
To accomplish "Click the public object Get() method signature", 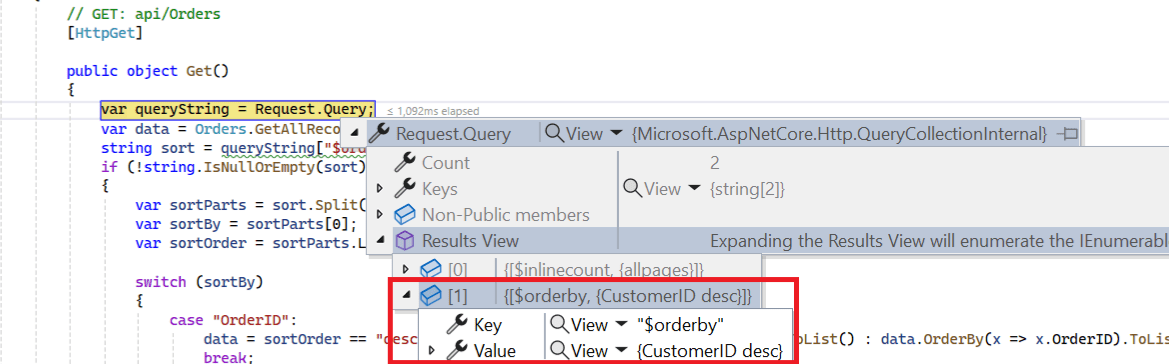I will pyautogui.click(x=148, y=72).
